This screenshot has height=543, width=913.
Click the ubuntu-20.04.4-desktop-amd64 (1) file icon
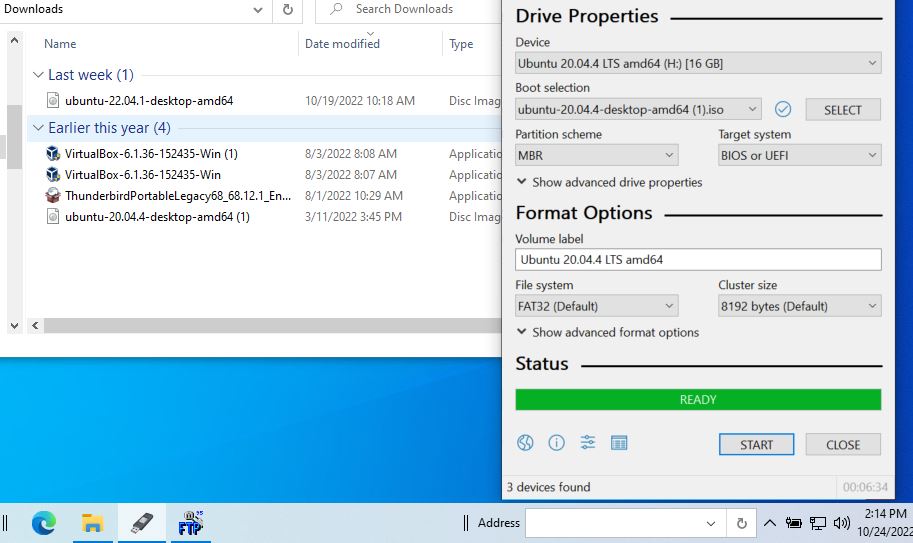pyautogui.click(x=52, y=217)
